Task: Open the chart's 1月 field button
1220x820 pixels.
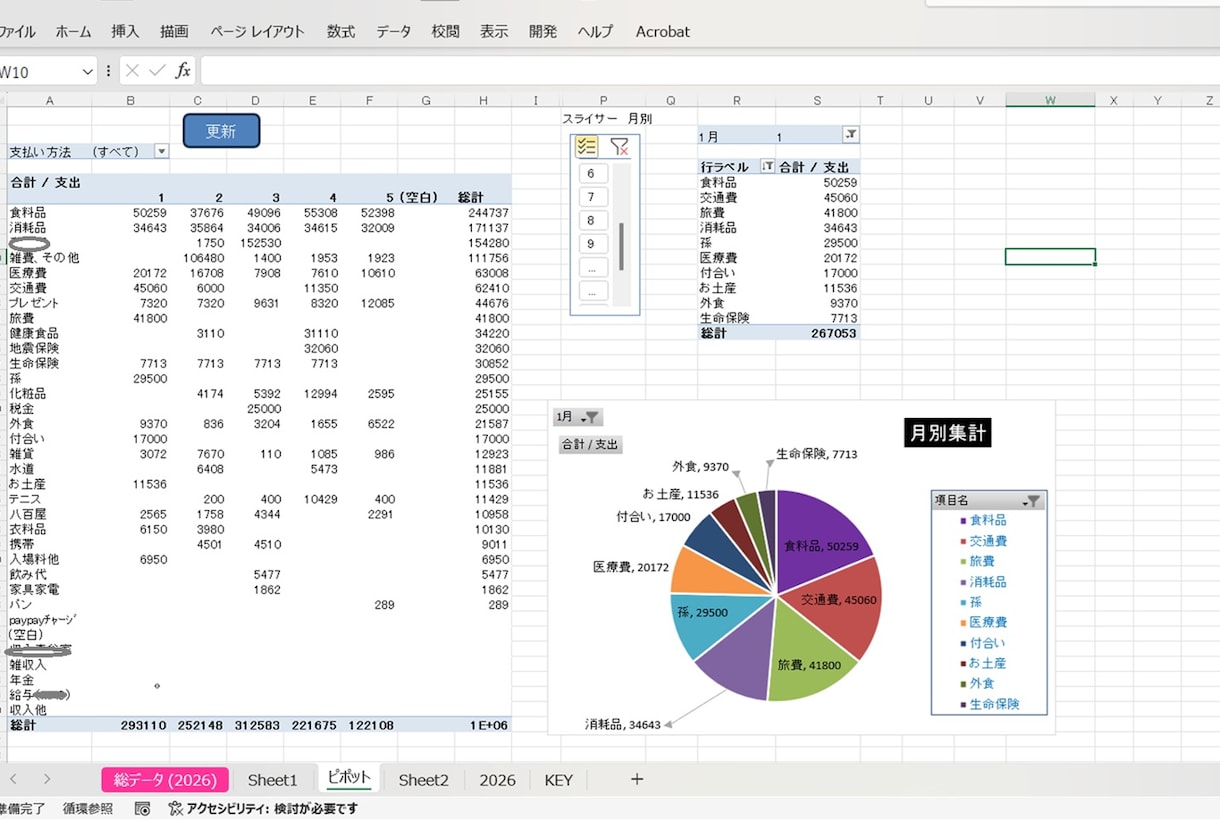Action: coord(579,417)
